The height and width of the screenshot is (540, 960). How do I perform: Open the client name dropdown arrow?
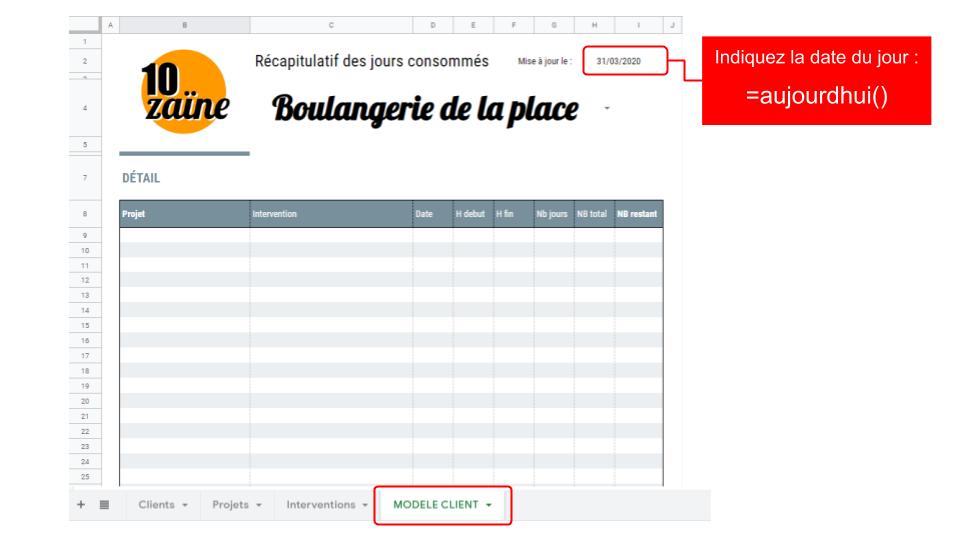[x=607, y=108]
